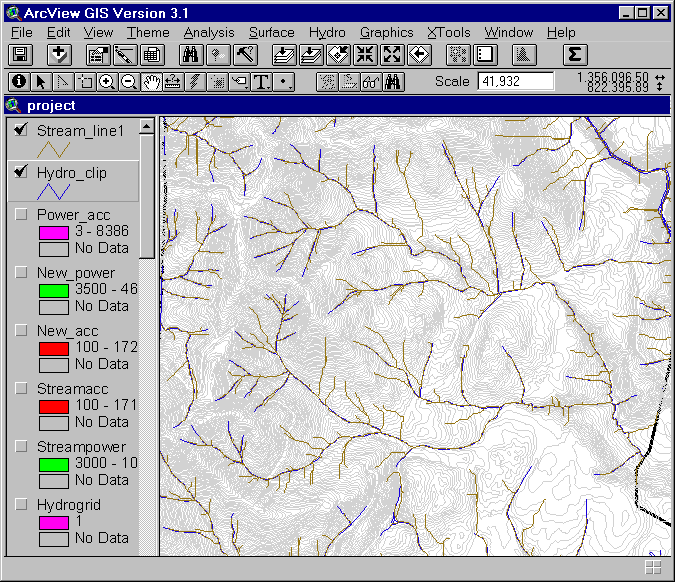Image resolution: width=675 pixels, height=582 pixels.
Task: Open the Theme menu
Action: (148, 33)
